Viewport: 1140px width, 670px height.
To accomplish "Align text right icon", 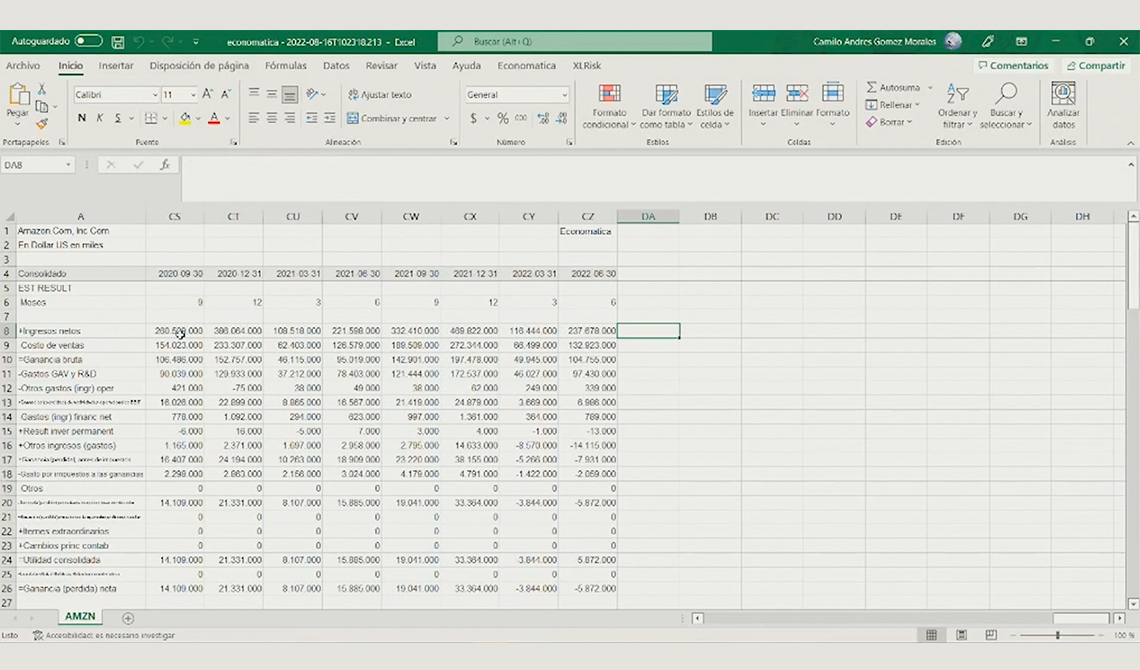I will (x=289, y=118).
